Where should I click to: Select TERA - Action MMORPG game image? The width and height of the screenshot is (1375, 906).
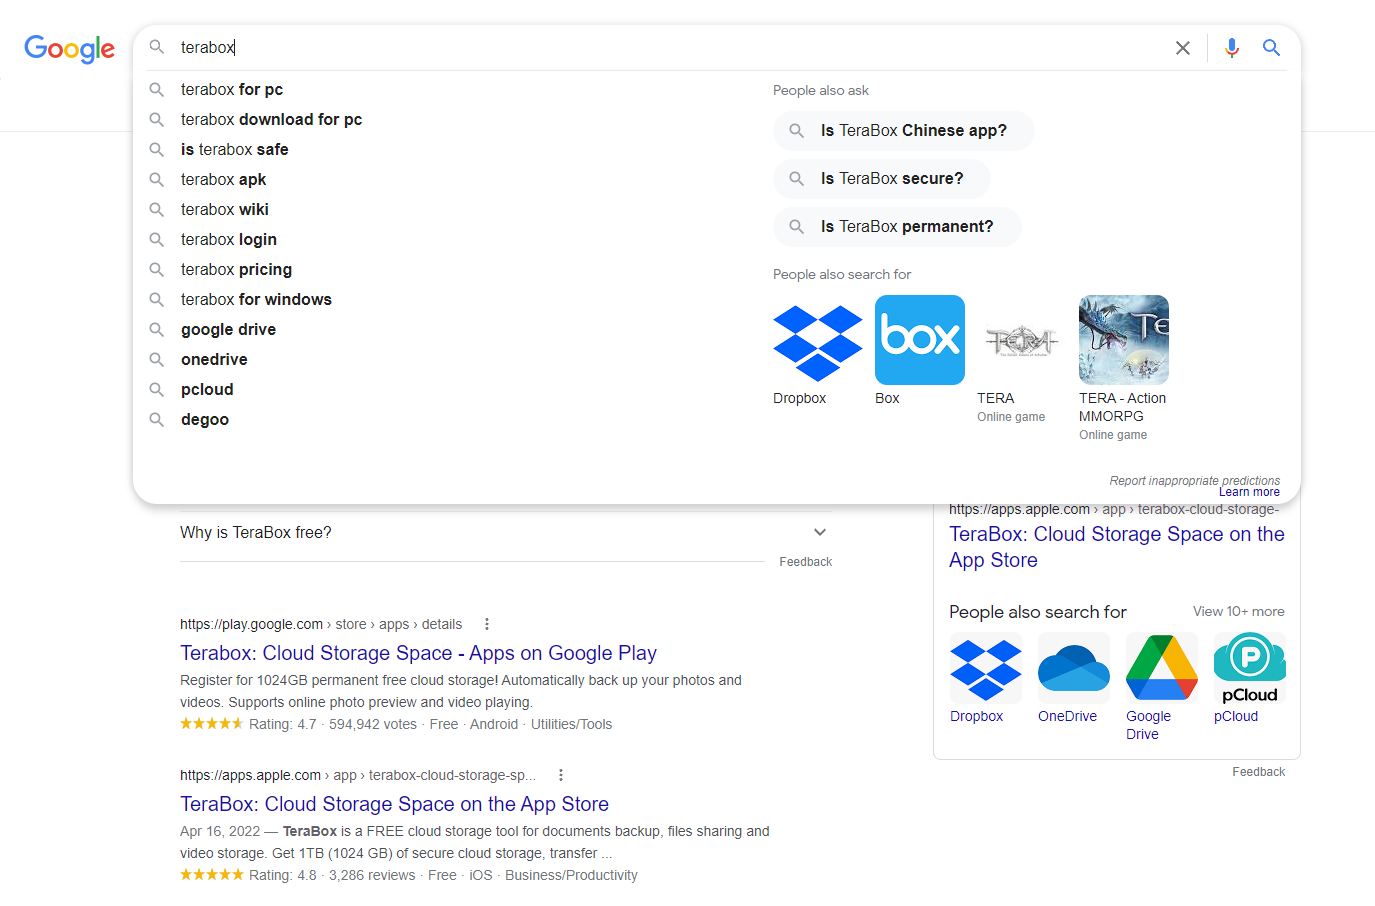pos(1123,340)
